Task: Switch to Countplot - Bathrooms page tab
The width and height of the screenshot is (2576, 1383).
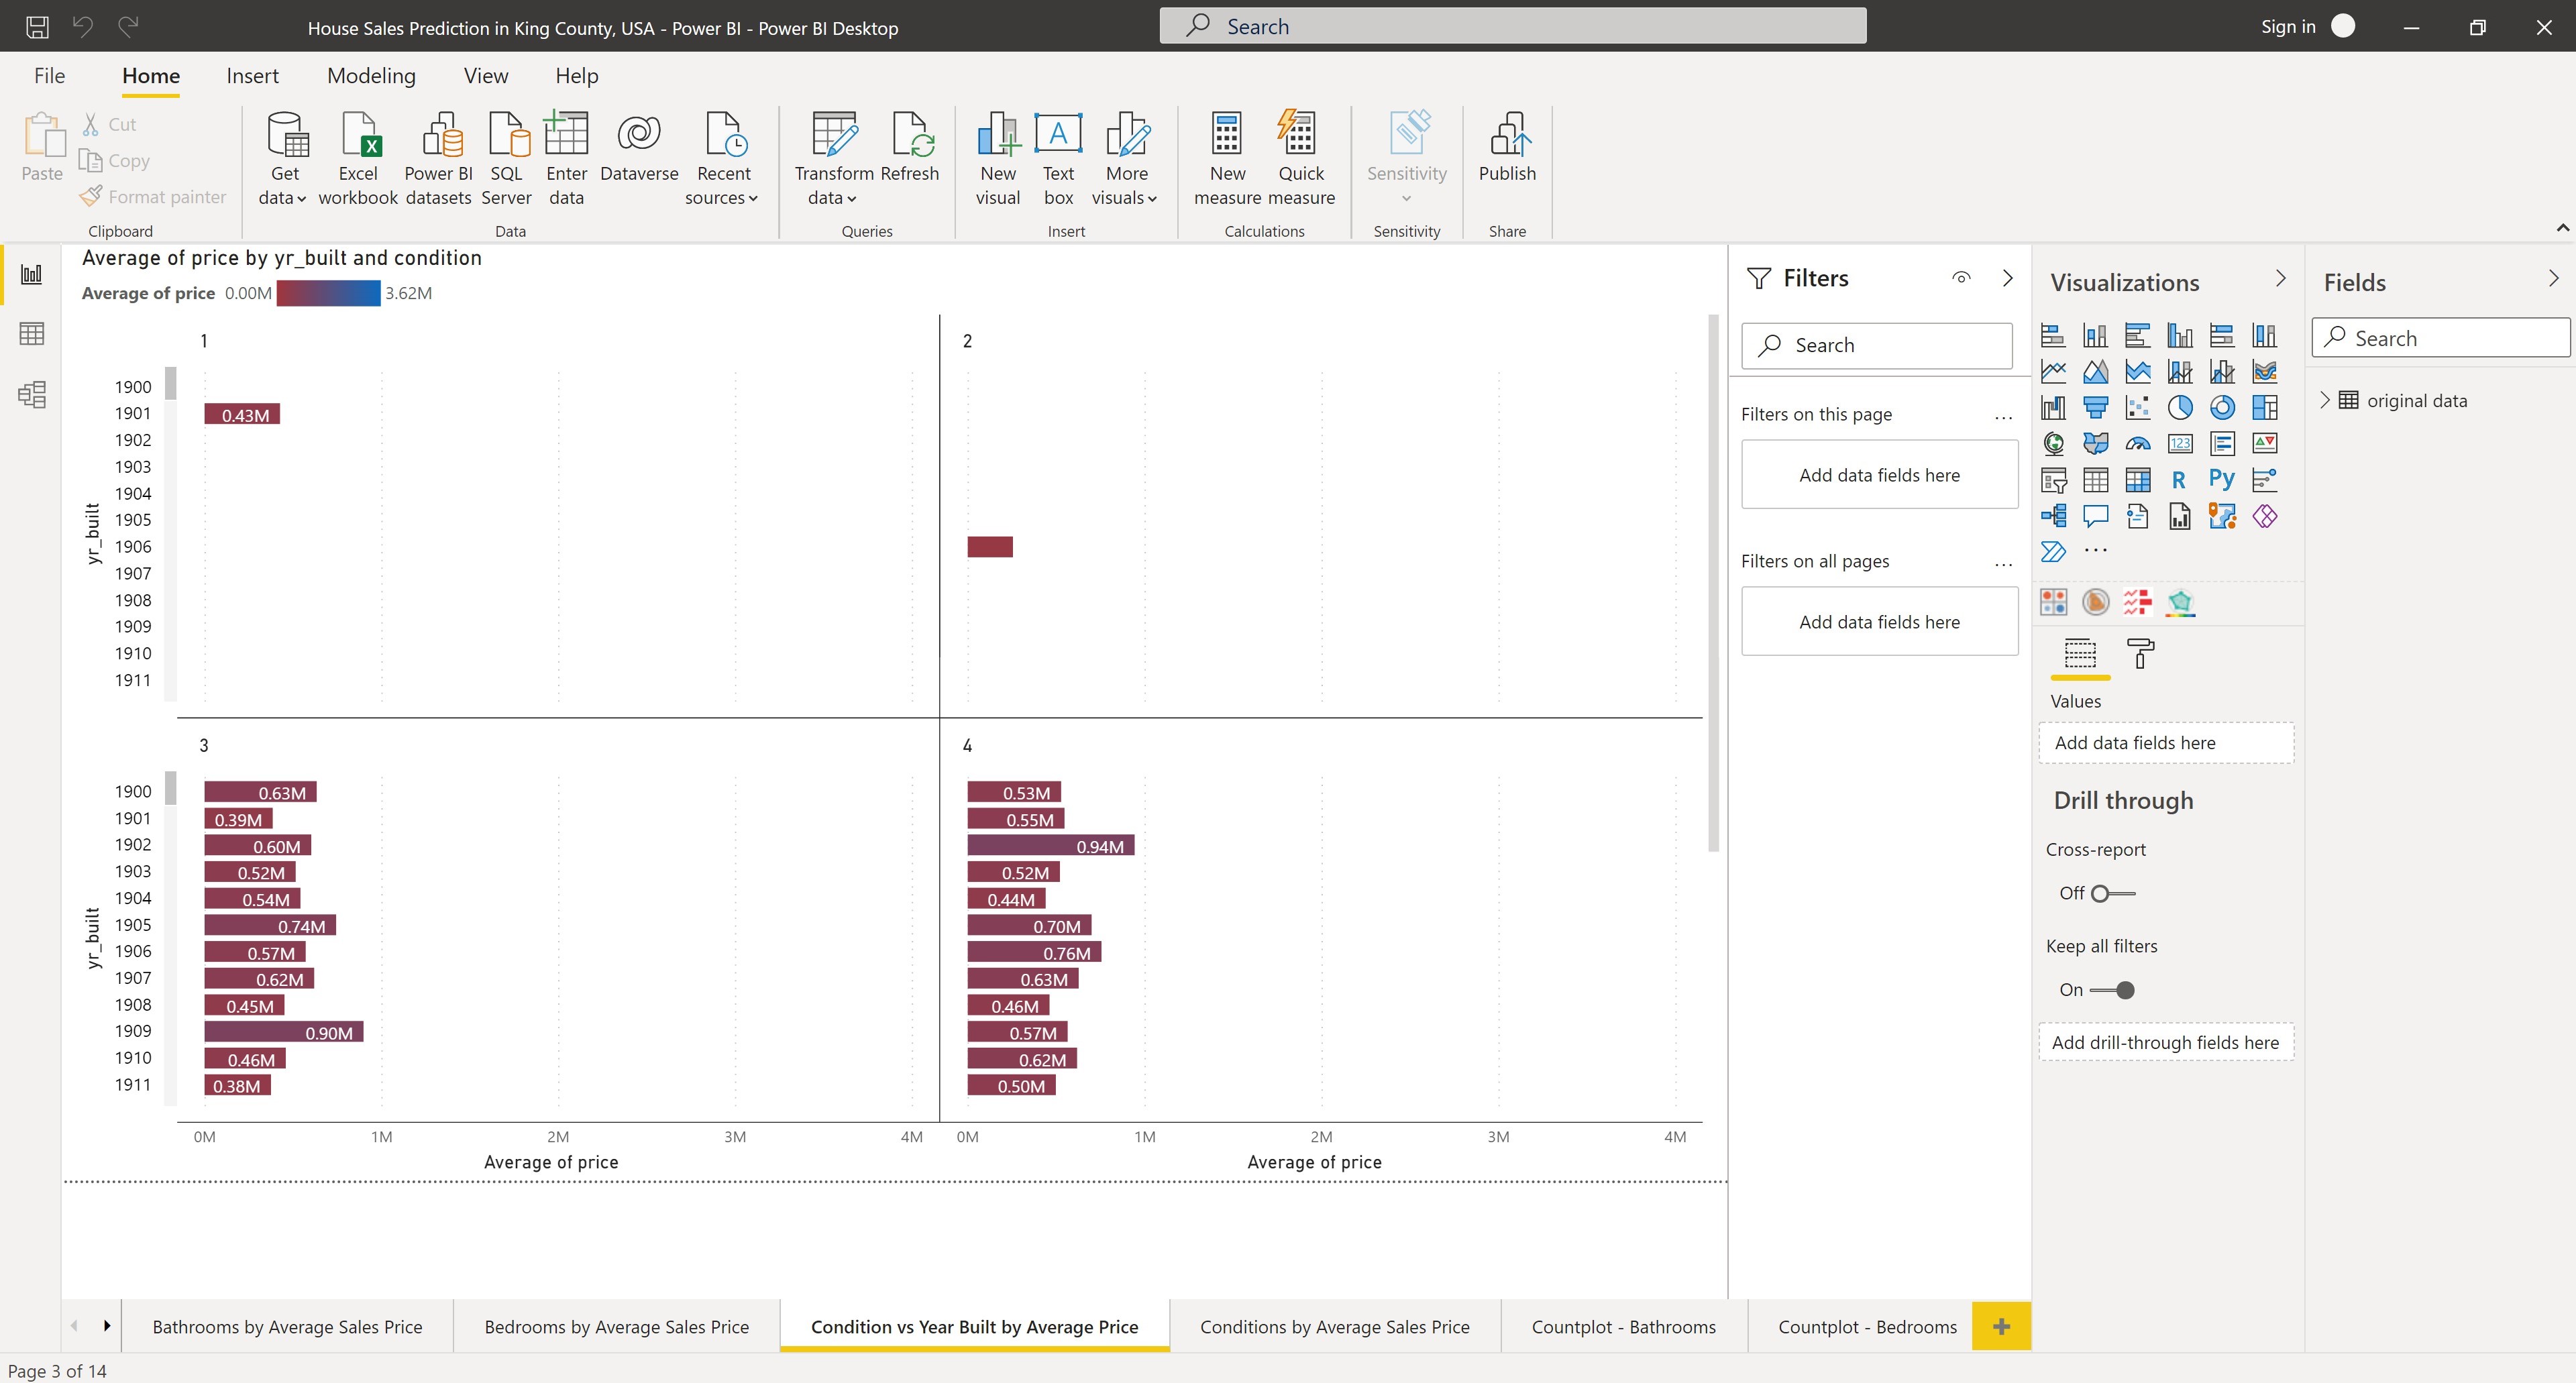Action: point(1623,1326)
